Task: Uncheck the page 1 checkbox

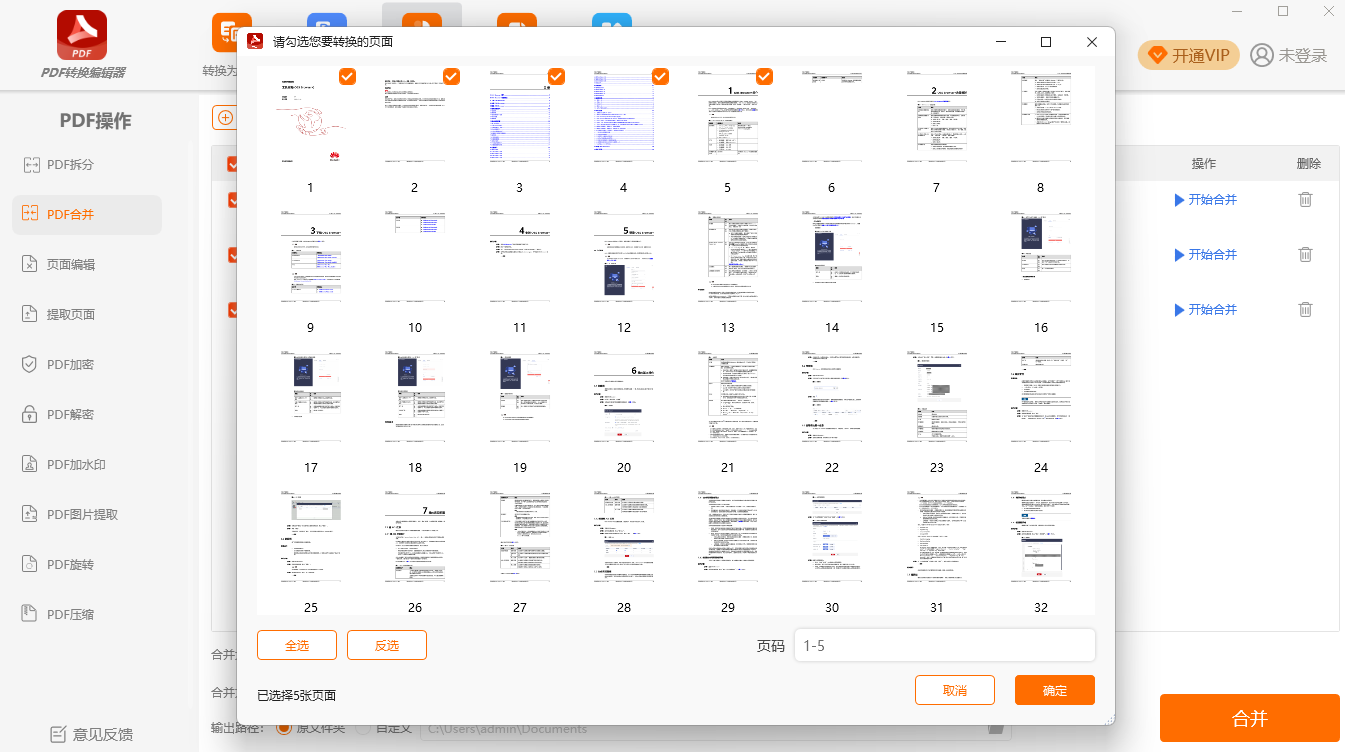Action: coord(348,77)
